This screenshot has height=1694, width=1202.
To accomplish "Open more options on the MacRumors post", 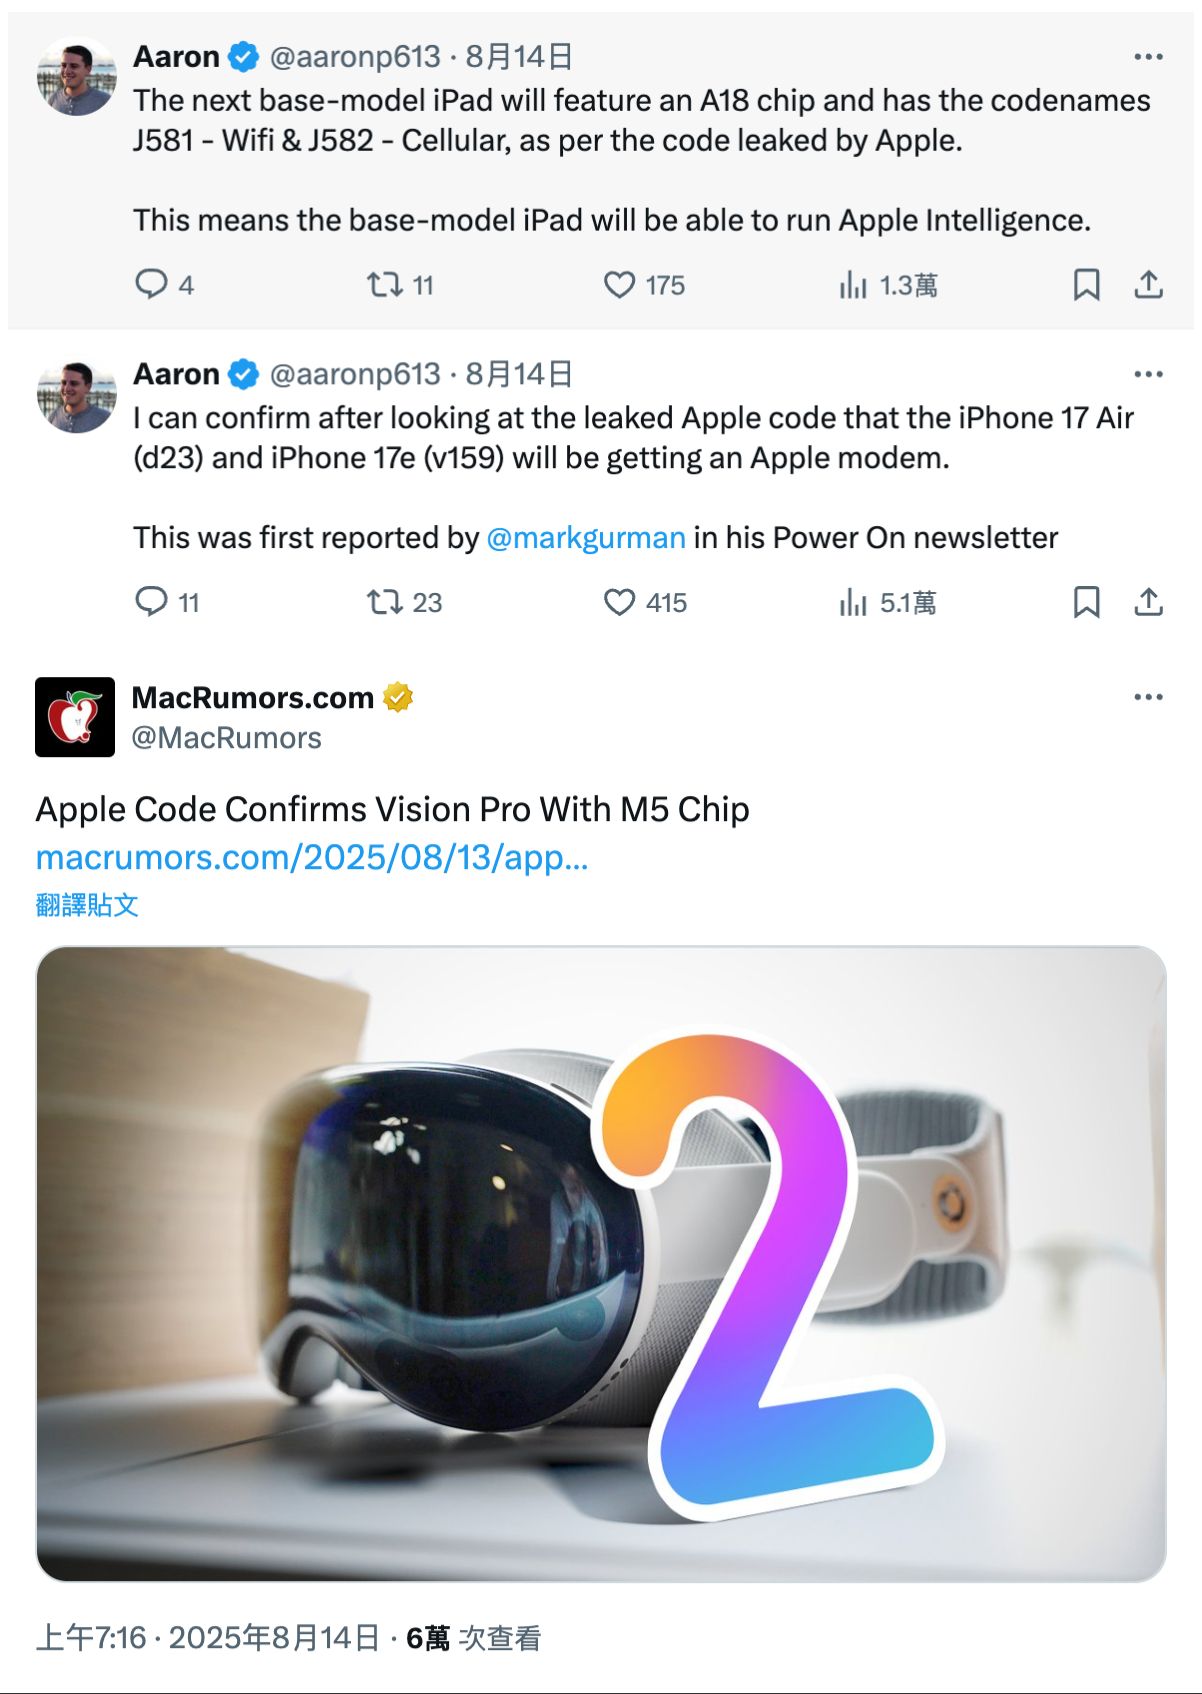I will click(1148, 697).
